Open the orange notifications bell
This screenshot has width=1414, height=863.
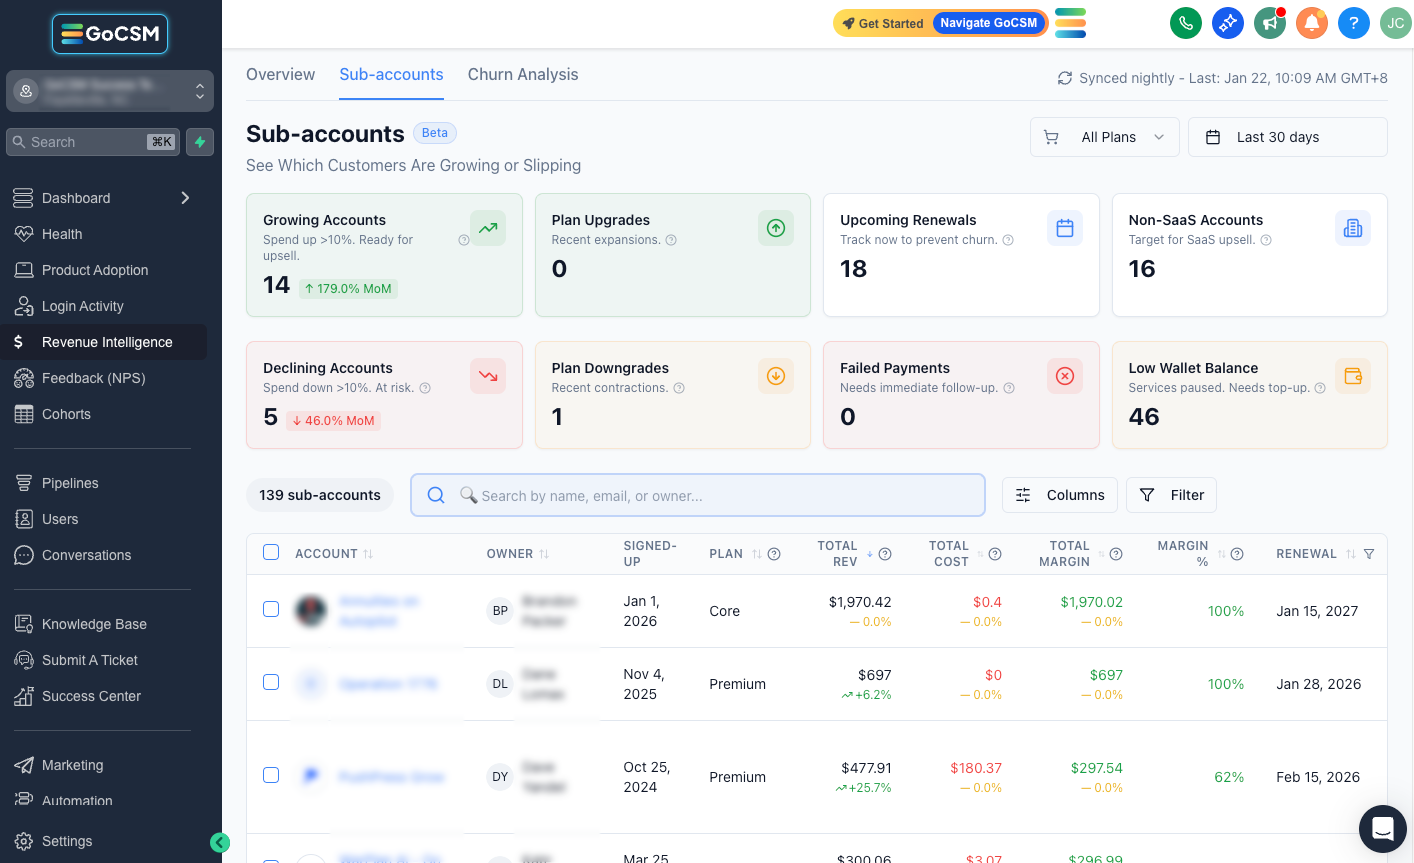pos(1312,23)
